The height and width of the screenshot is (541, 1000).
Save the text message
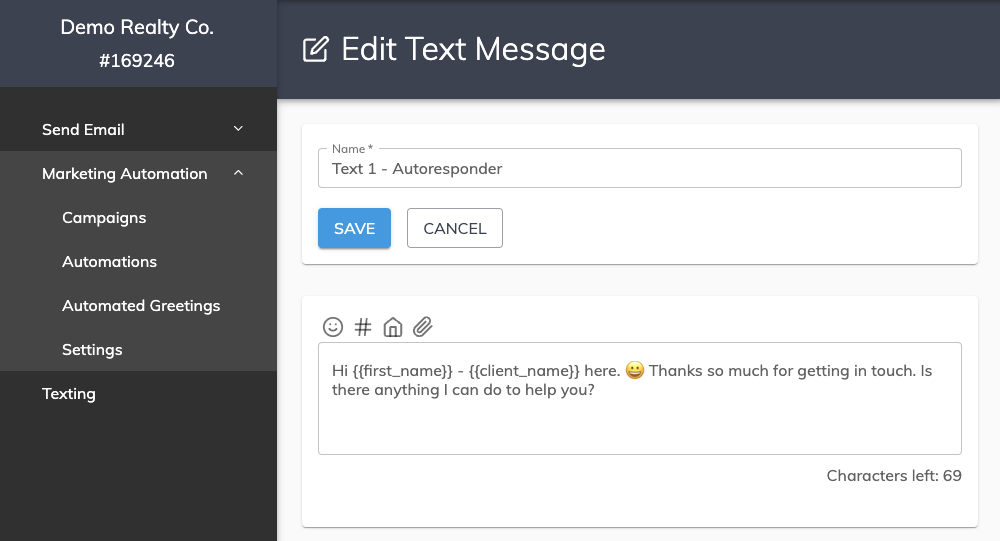click(355, 228)
